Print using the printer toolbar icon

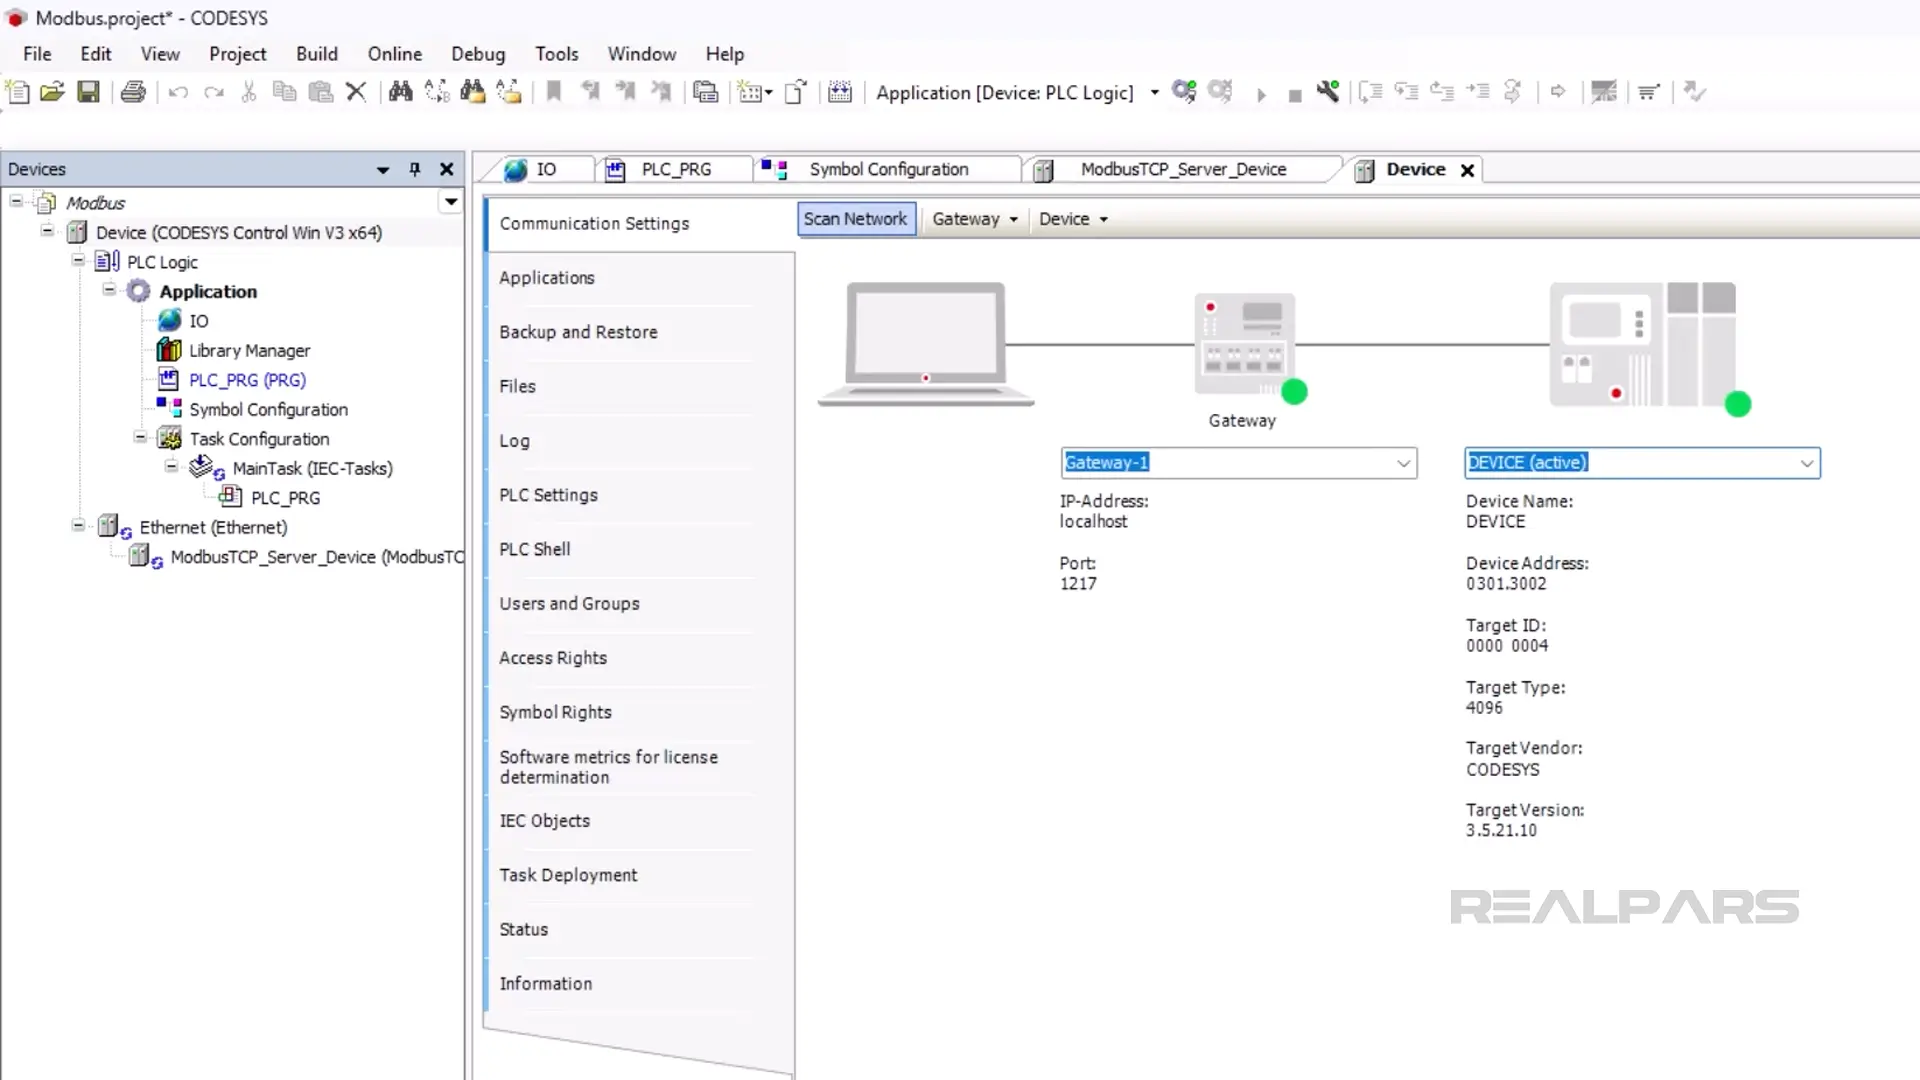coord(133,92)
